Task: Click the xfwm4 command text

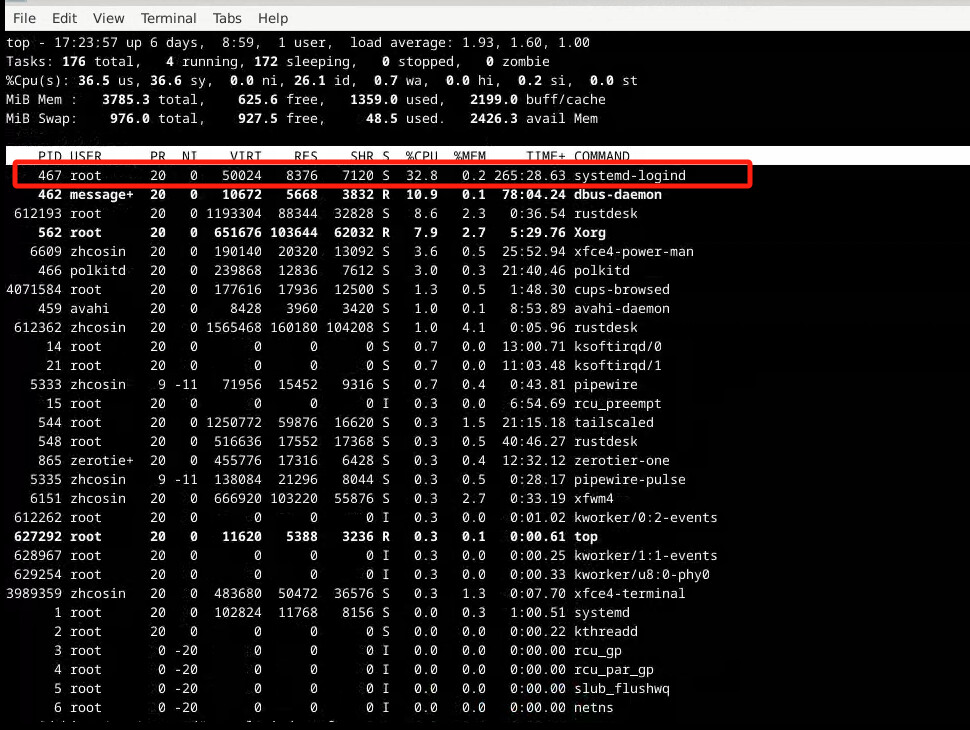Action: click(x=593, y=499)
